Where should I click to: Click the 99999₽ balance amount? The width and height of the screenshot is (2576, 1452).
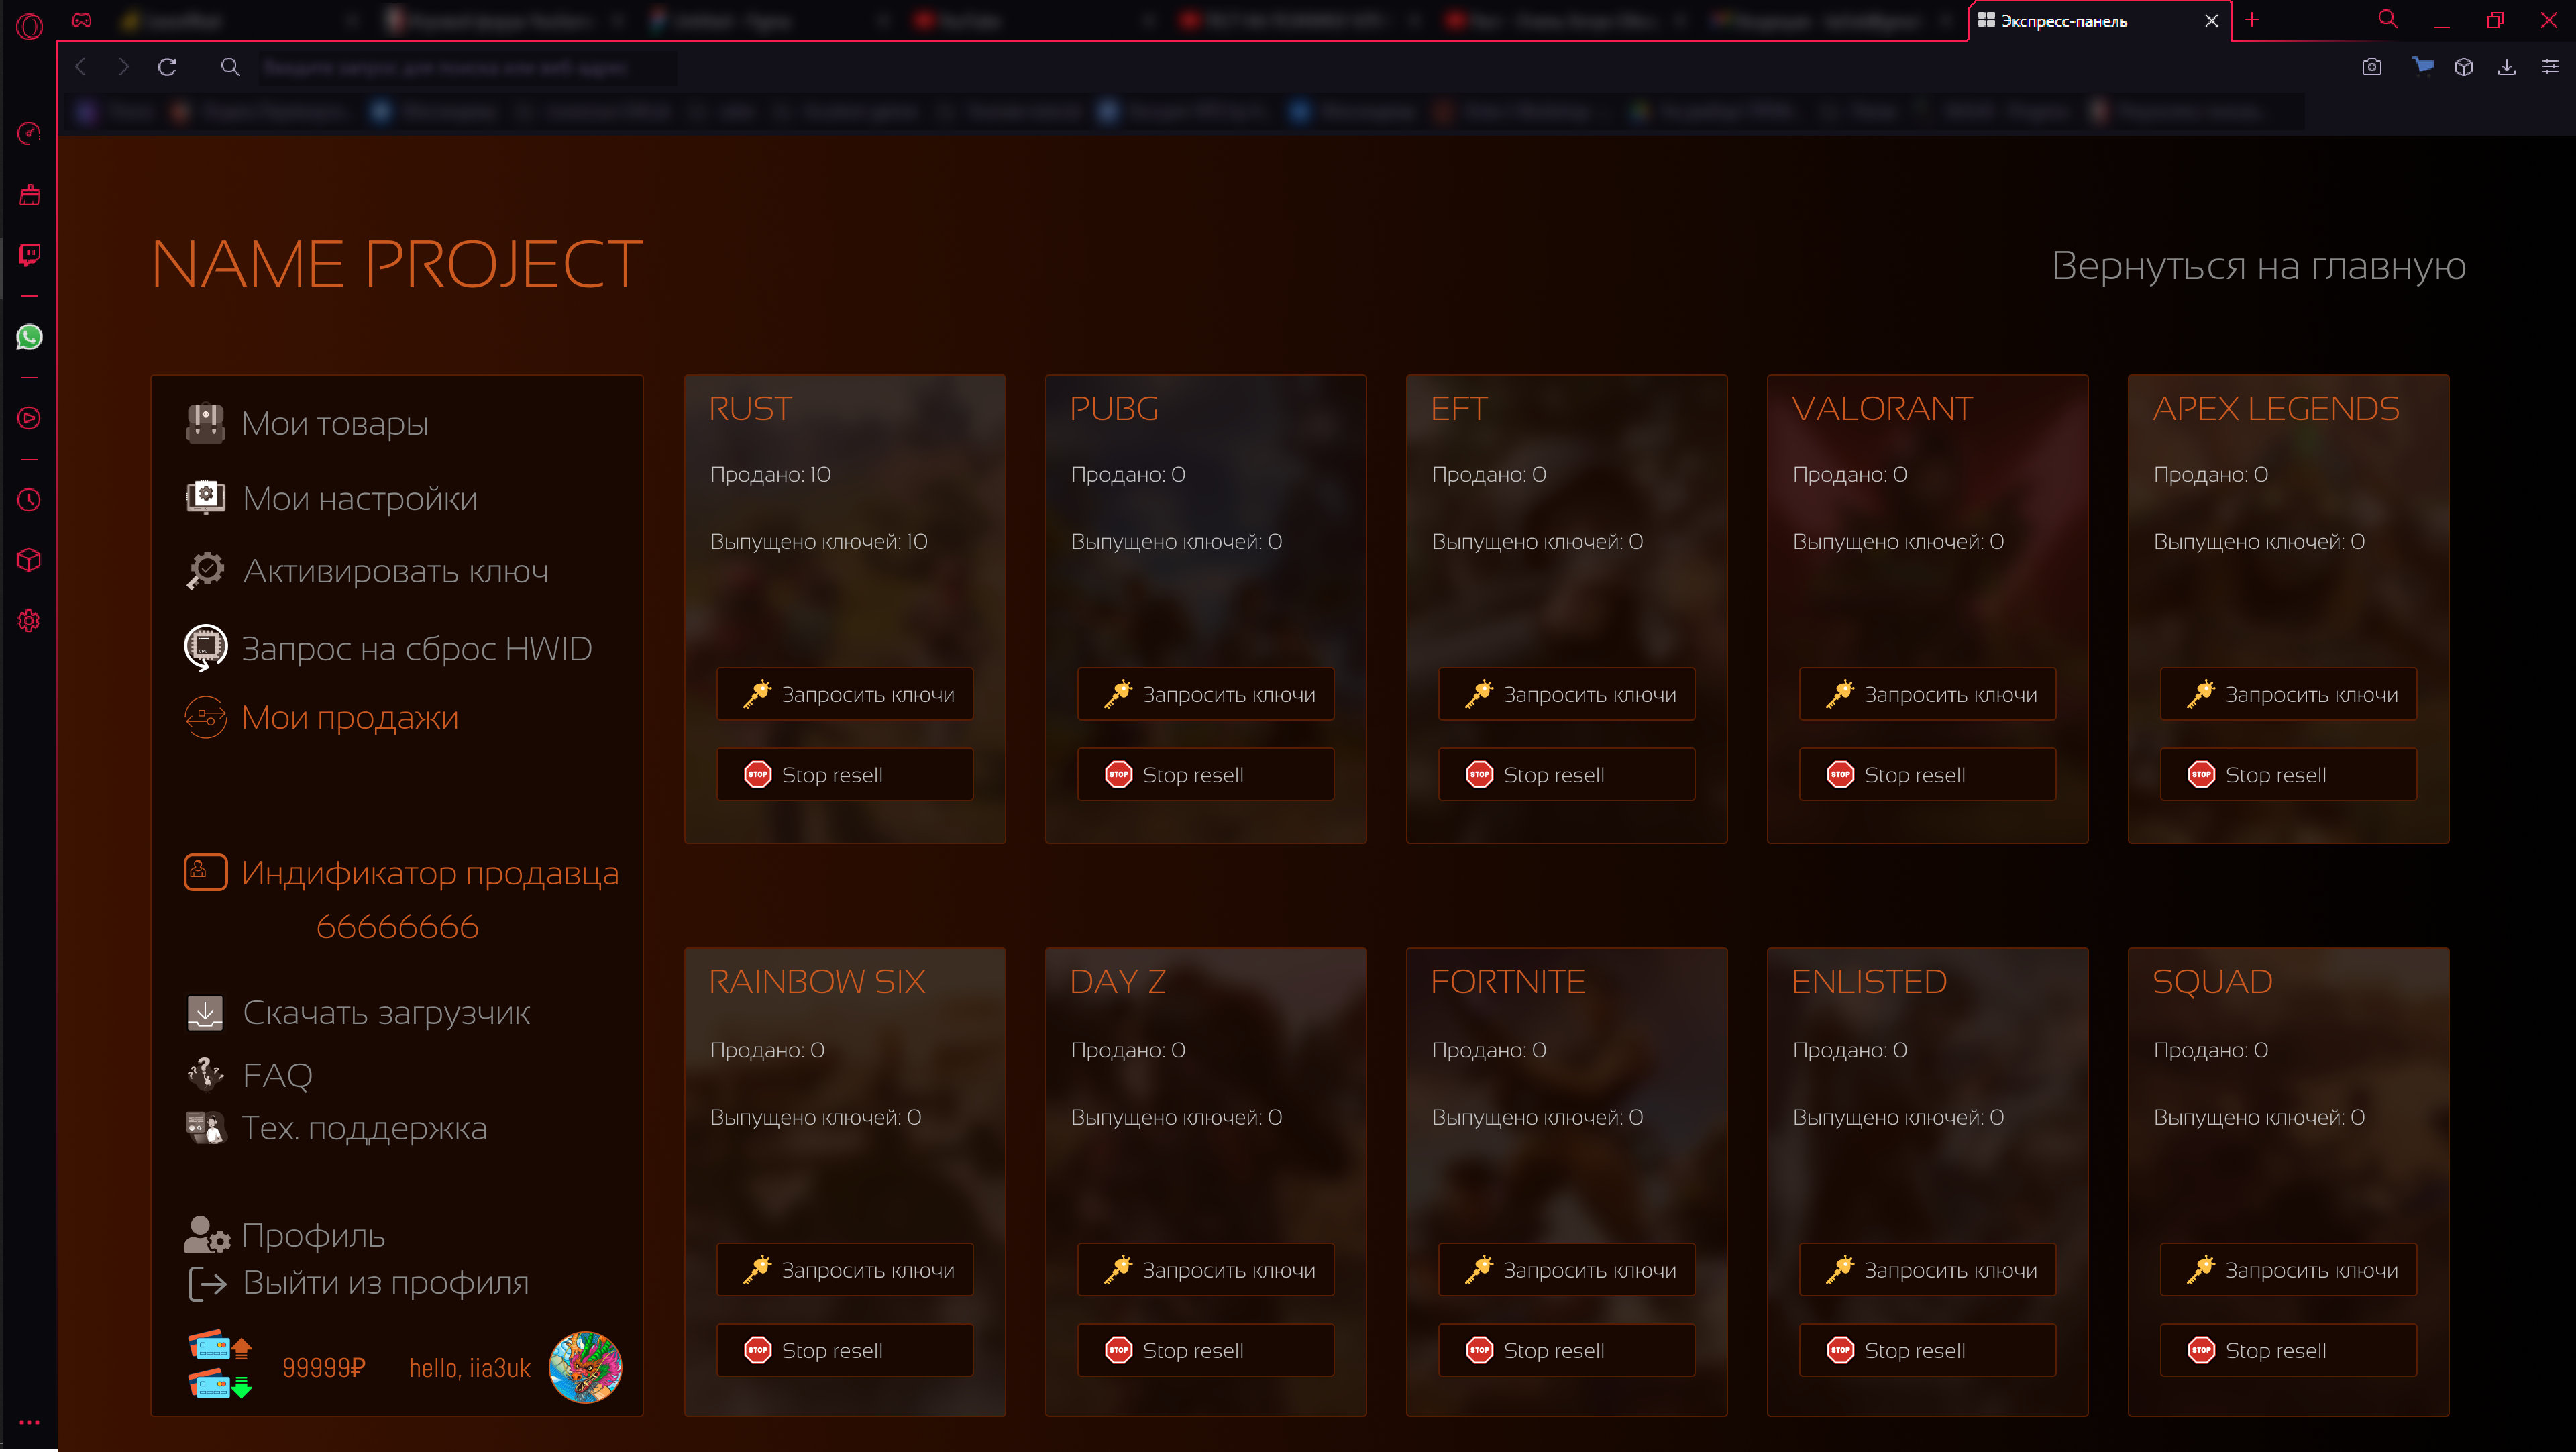[324, 1367]
